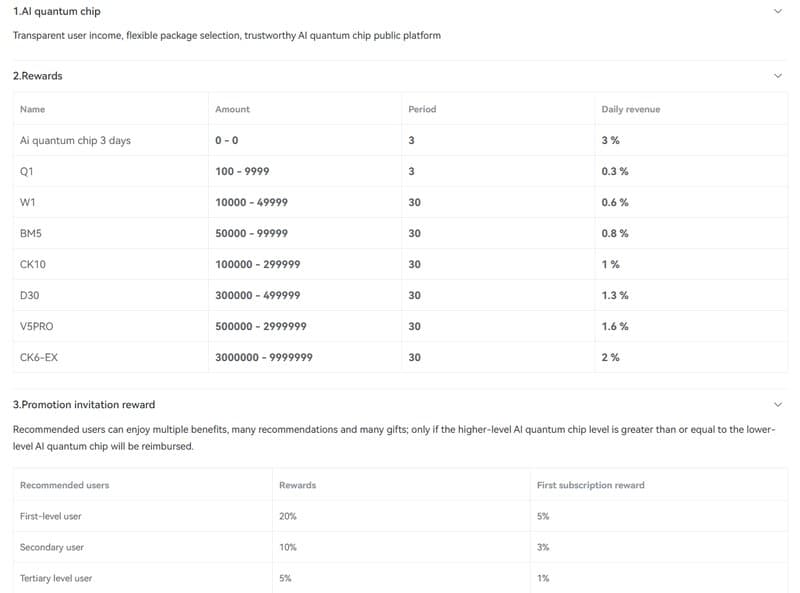
Task: Click the Period column header
Action: 422,109
